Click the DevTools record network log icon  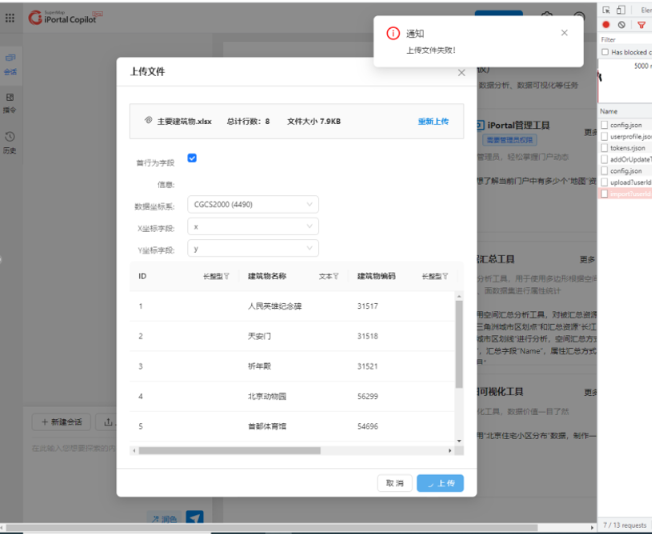point(606,24)
